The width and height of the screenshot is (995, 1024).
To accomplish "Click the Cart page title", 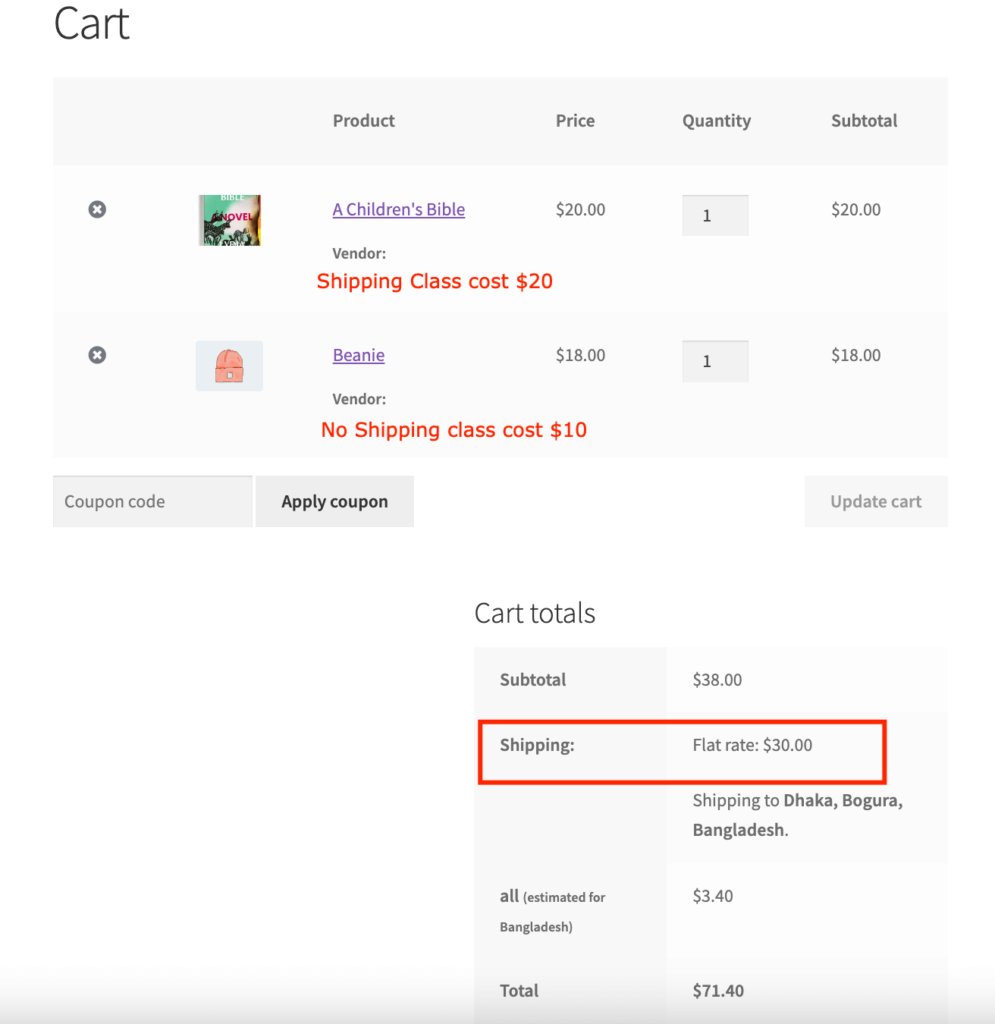I will pyautogui.click(x=91, y=24).
